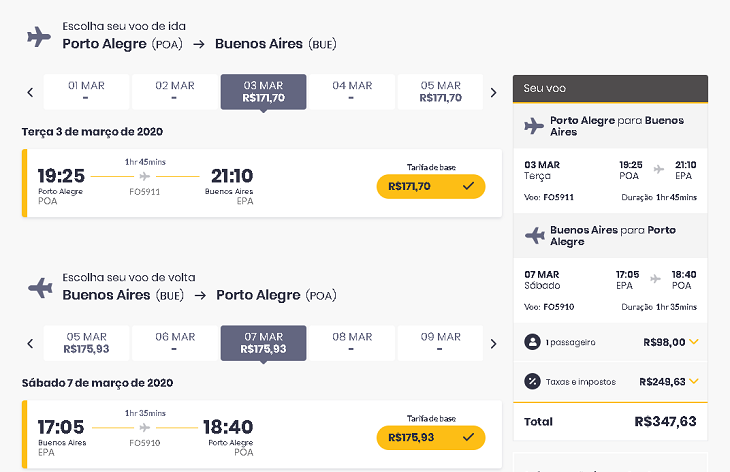Click plane icon in Porto Alegre para Buenos Aires summary
The width and height of the screenshot is (730, 472).
534,126
